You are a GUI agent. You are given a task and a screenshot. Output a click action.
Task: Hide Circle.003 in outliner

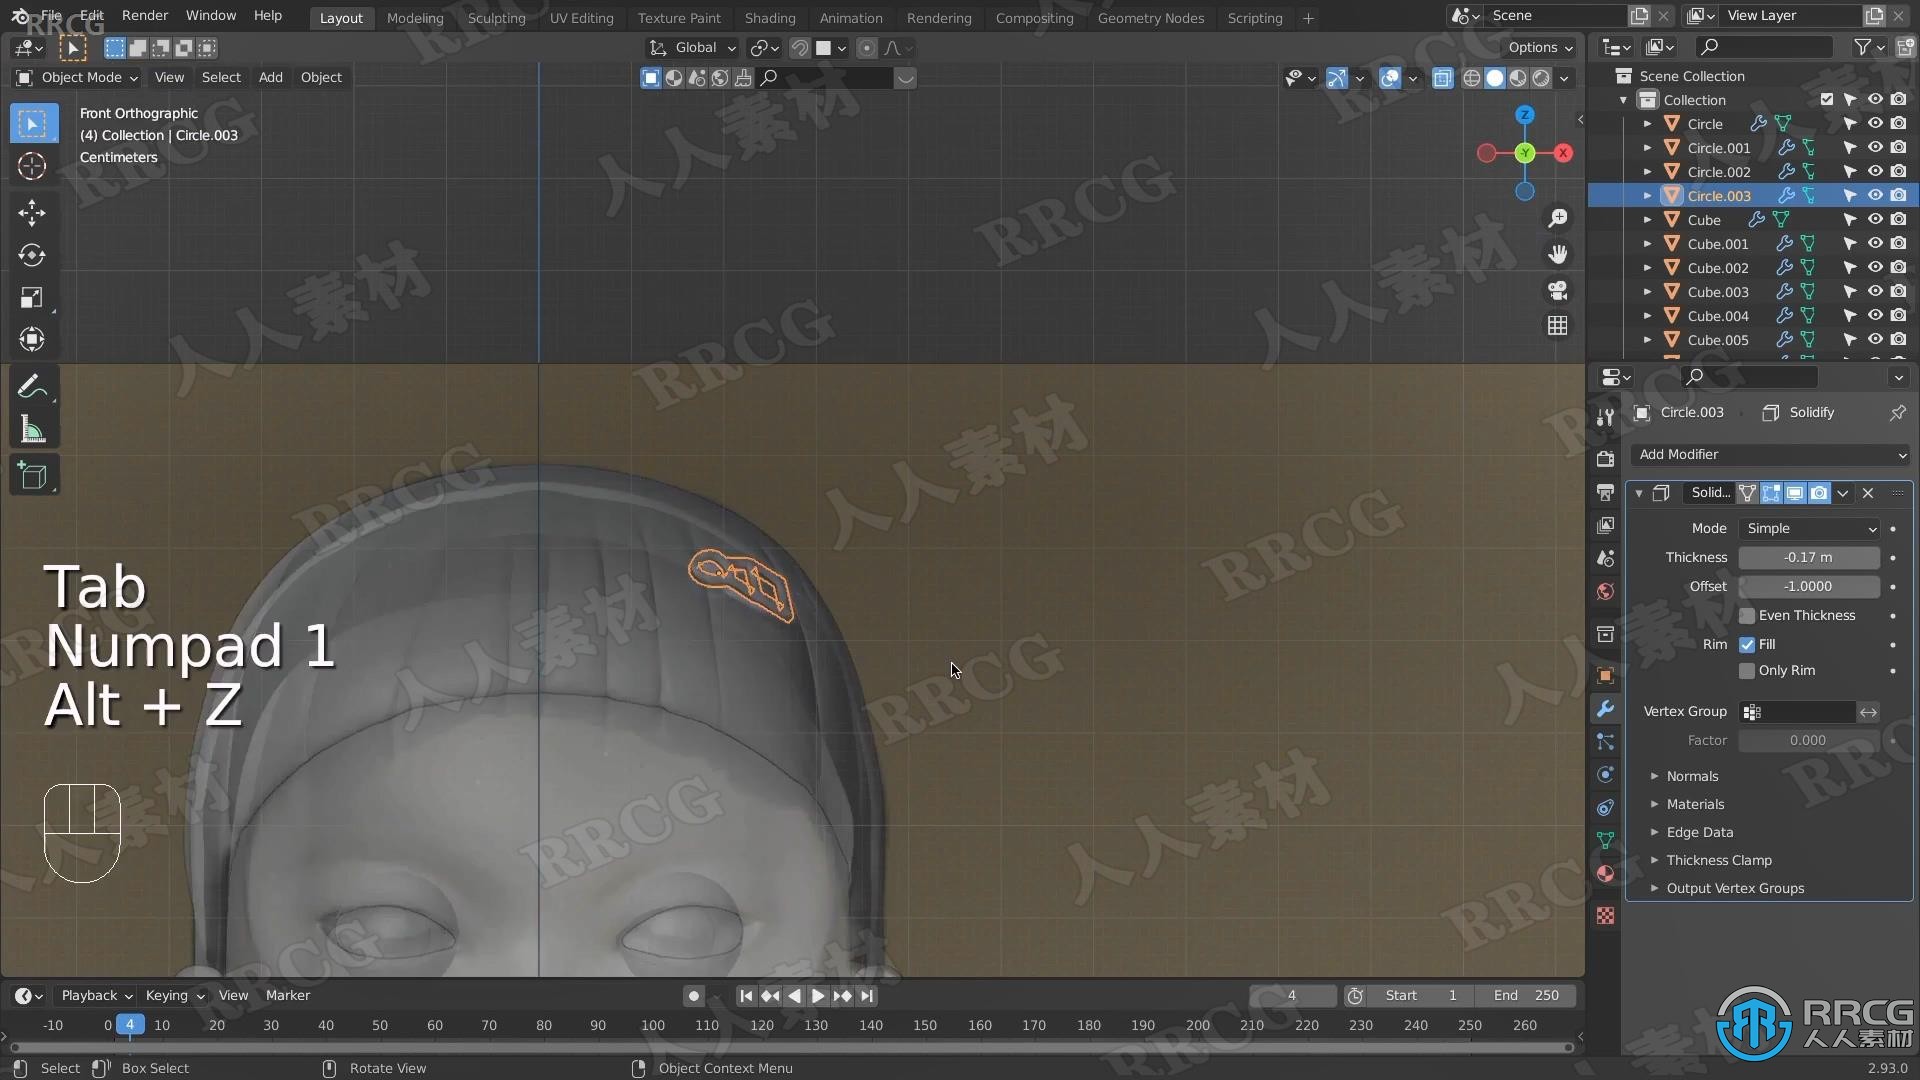[1875, 195]
